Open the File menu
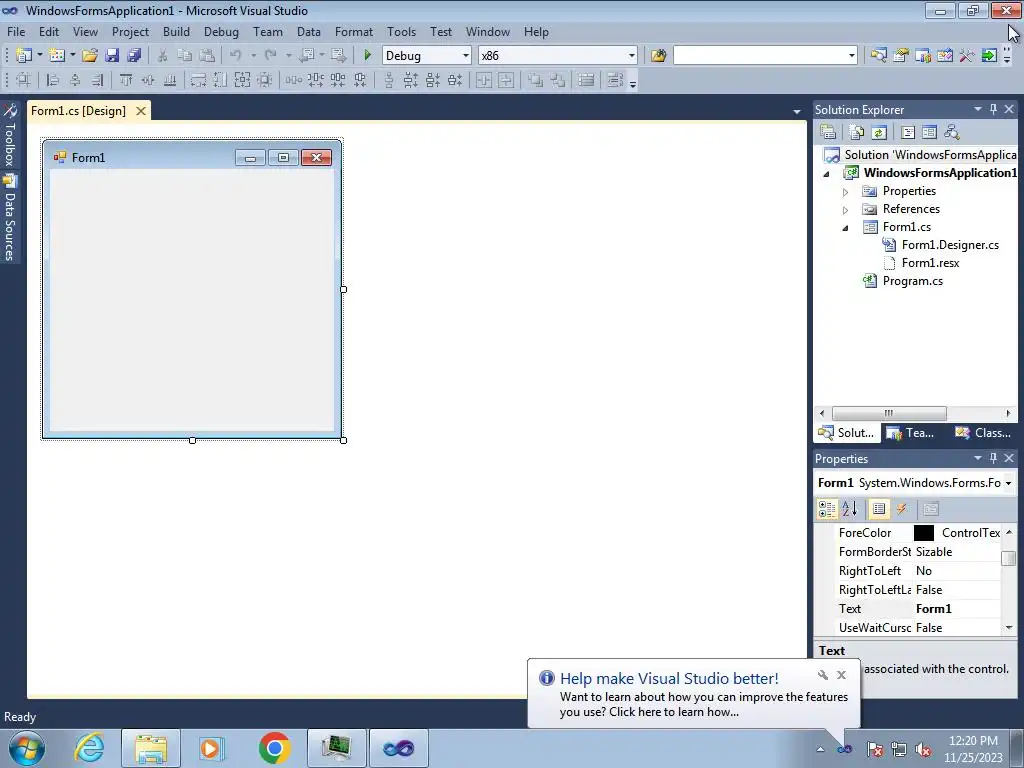This screenshot has width=1024, height=768. 16,31
